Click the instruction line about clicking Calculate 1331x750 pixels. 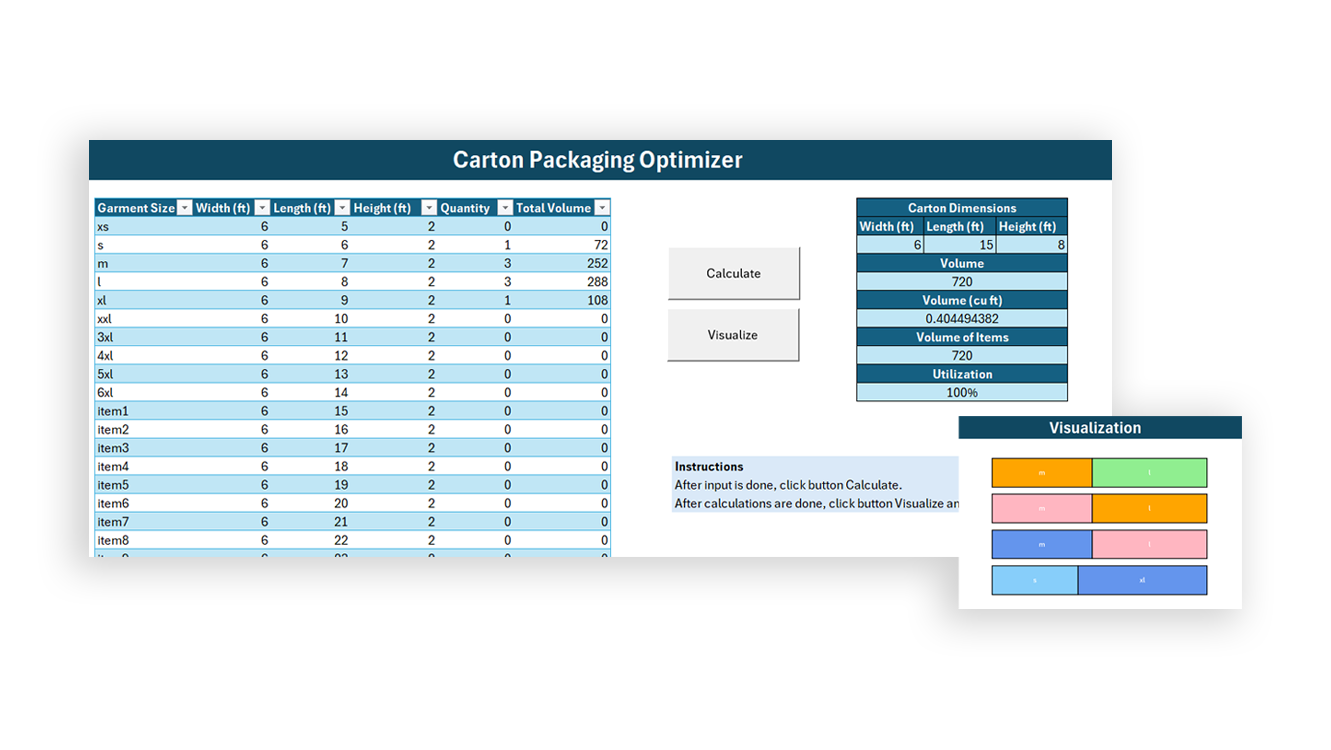coord(788,485)
